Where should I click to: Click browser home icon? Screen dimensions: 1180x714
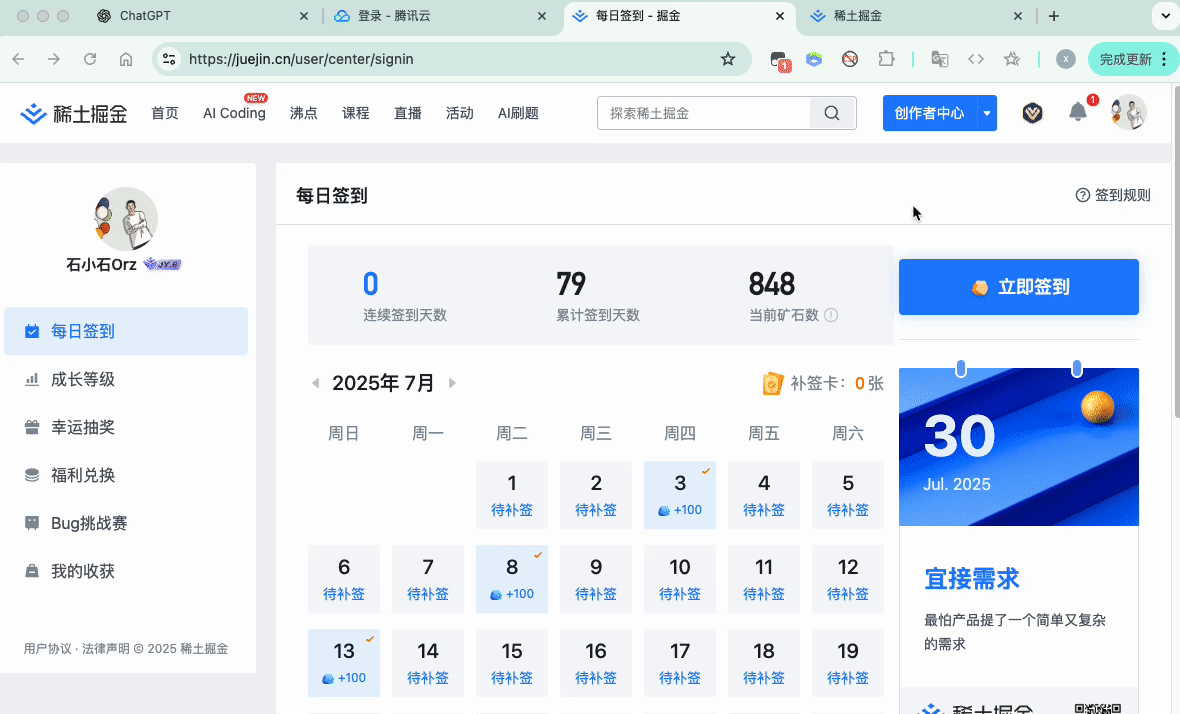click(126, 59)
